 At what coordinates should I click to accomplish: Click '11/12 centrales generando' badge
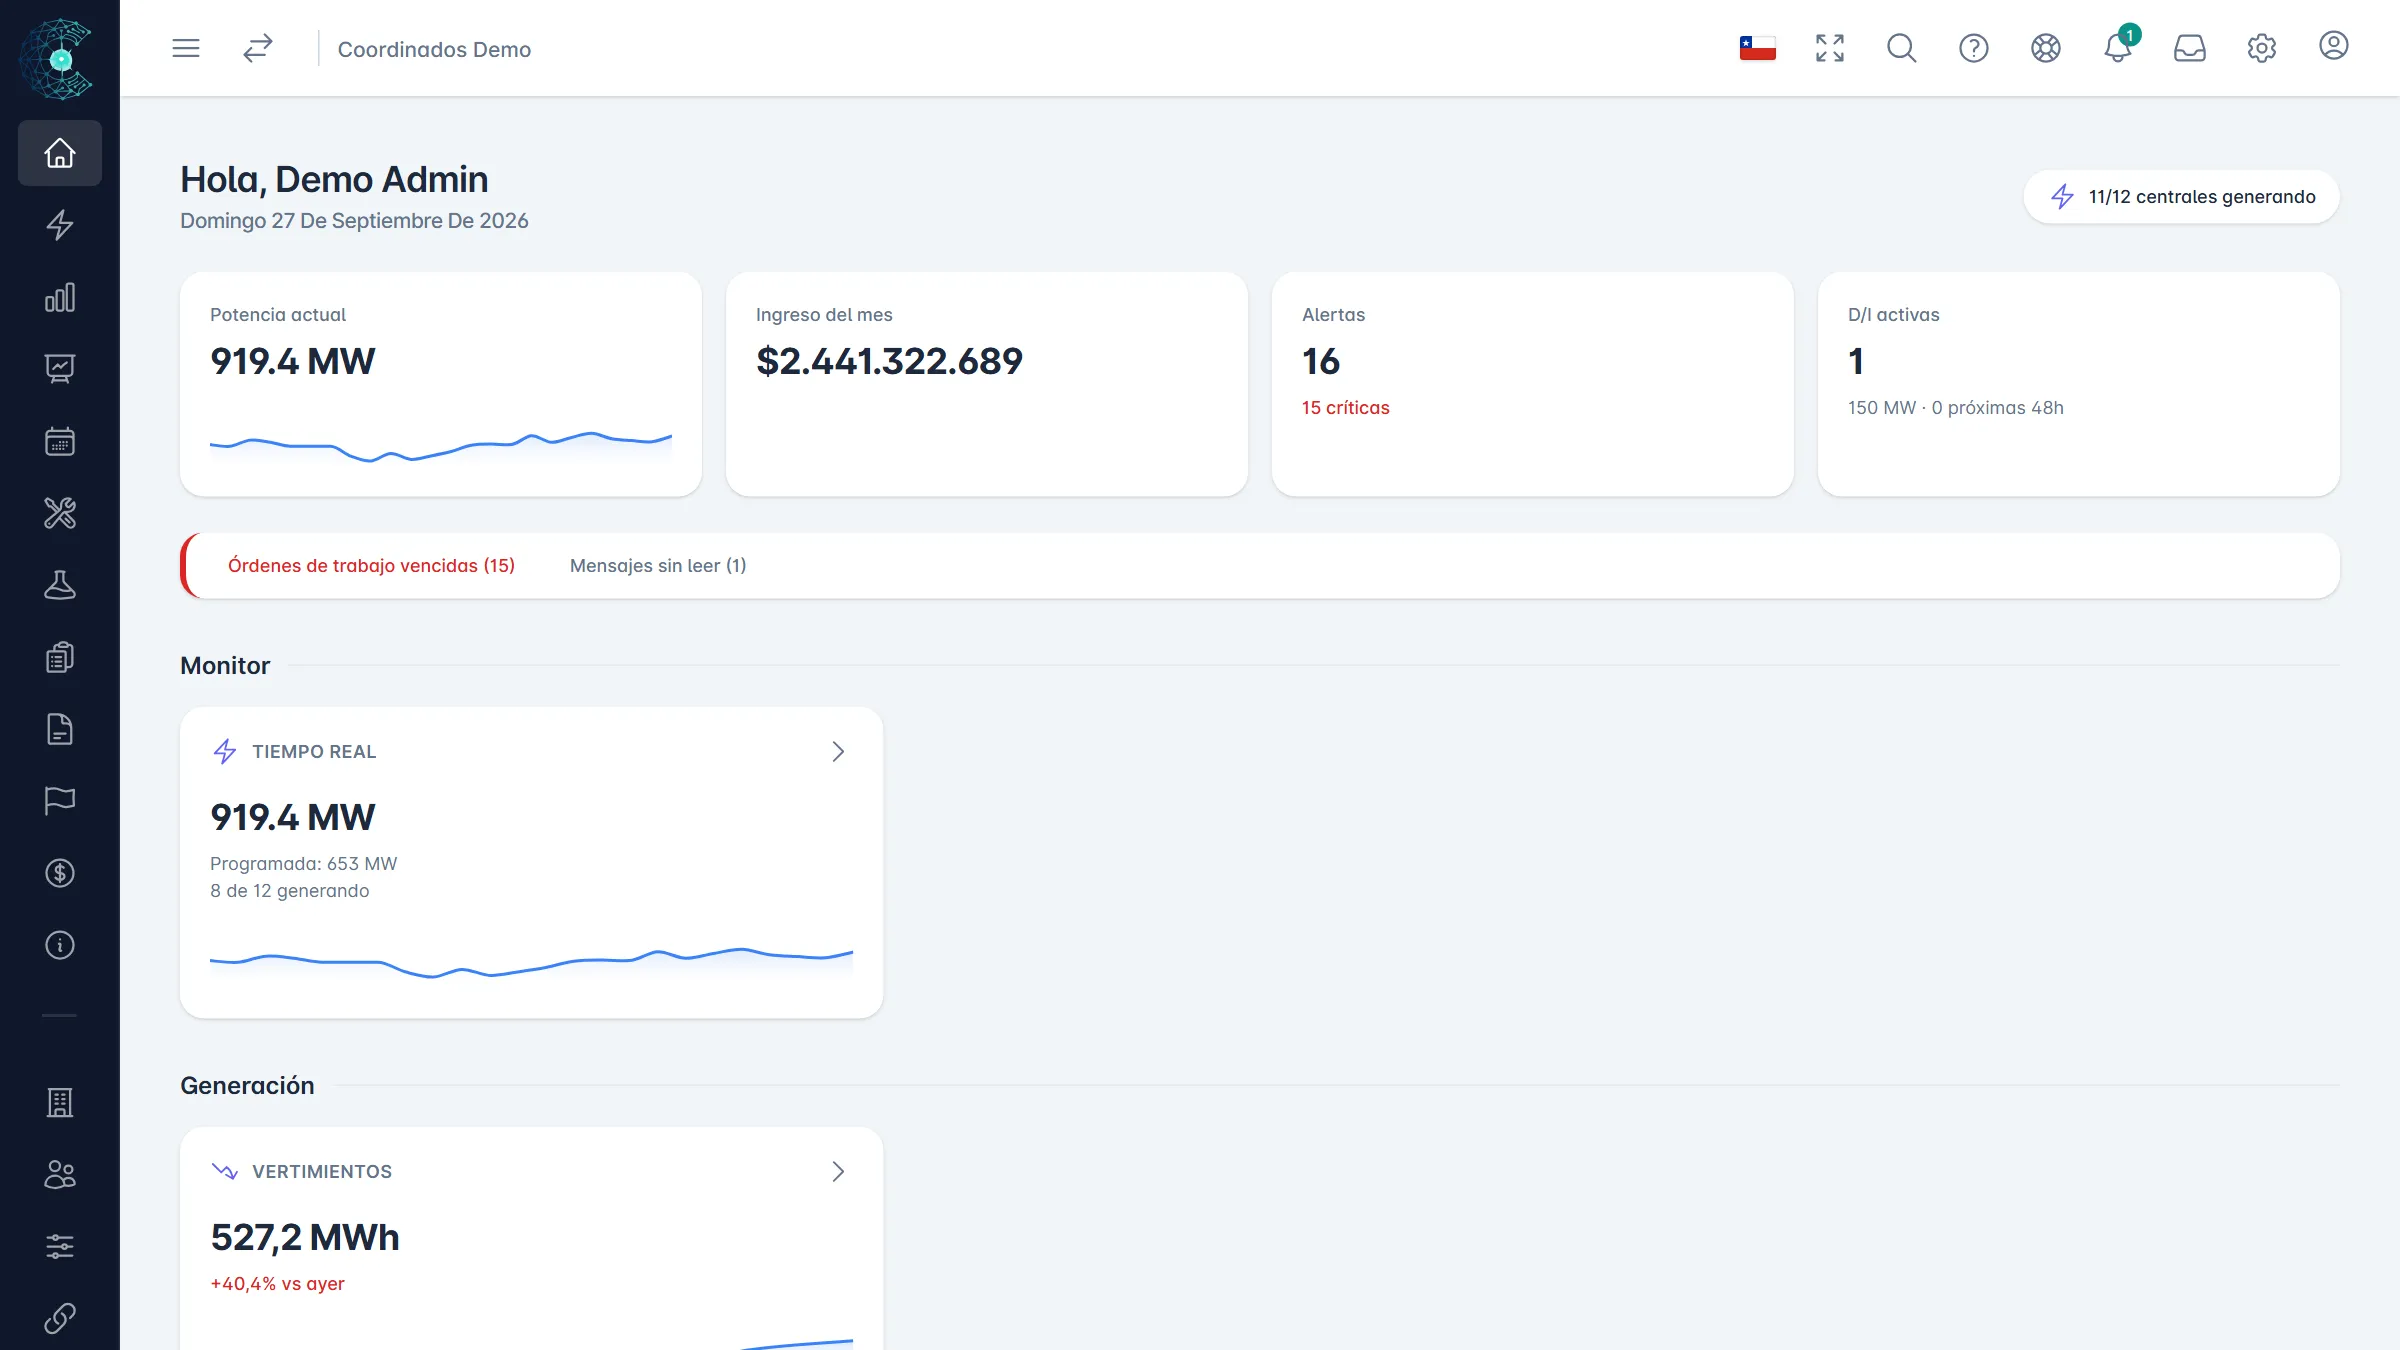[2182, 197]
